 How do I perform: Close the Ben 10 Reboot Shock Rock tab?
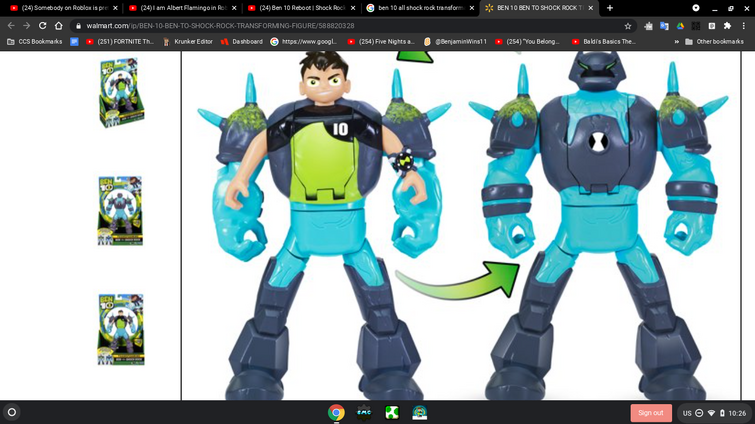[353, 8]
